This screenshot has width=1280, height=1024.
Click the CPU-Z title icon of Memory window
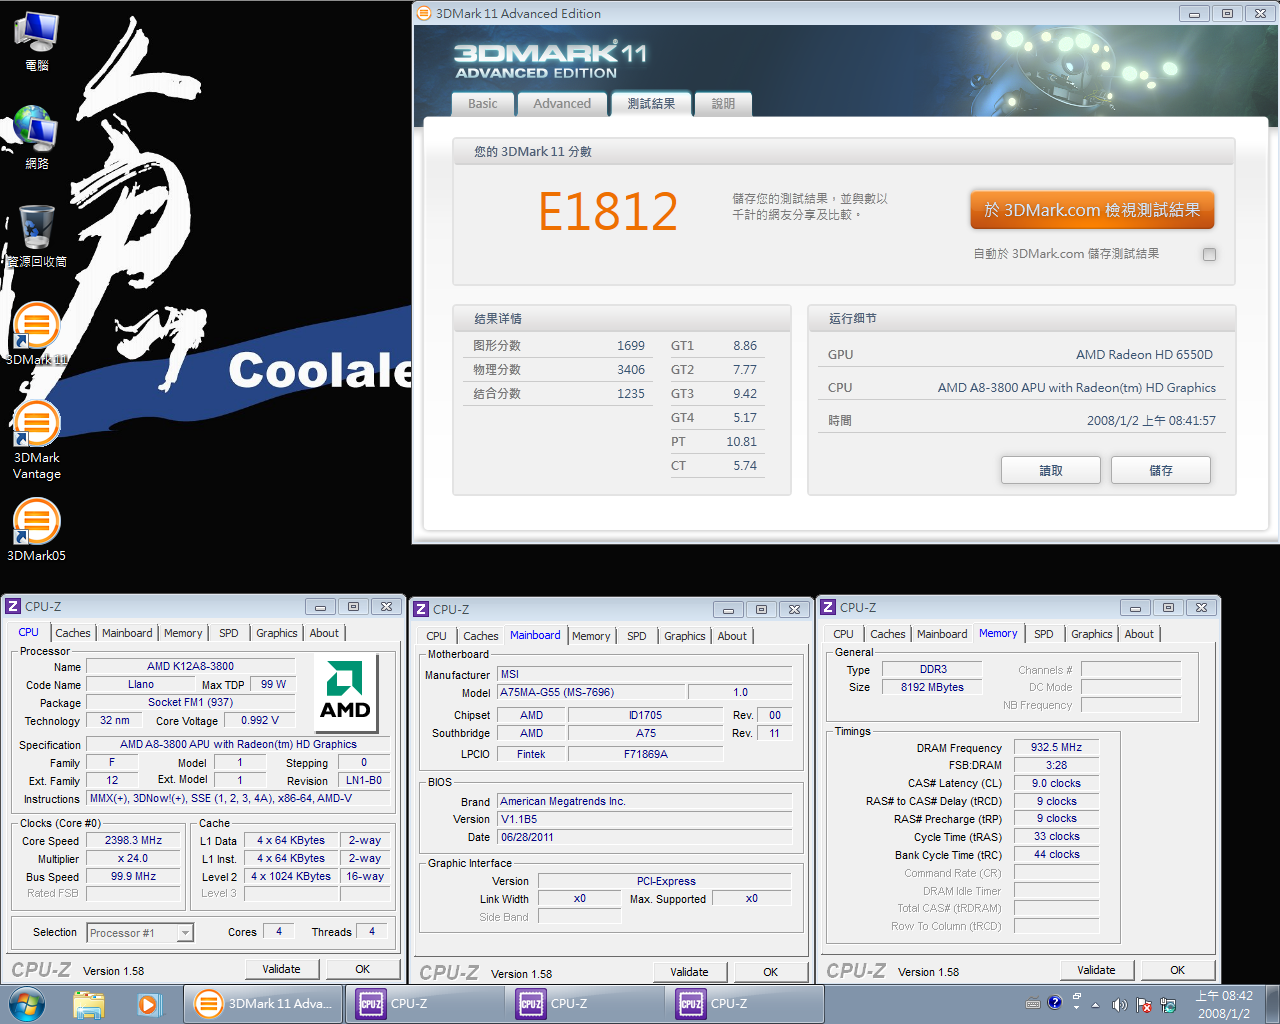pos(828,607)
